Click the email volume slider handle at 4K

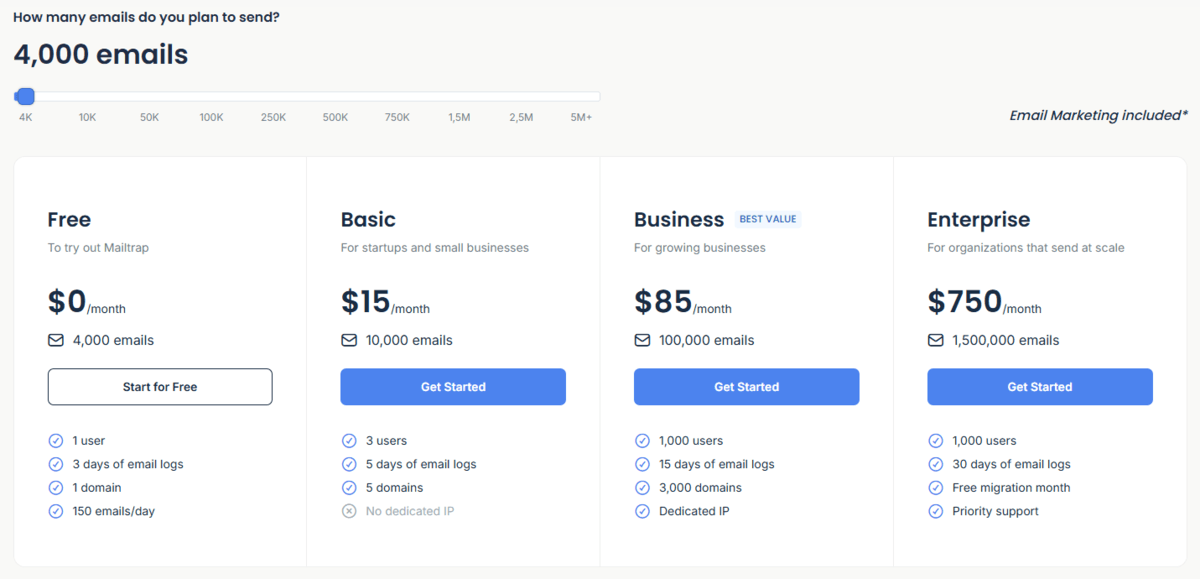tap(24, 96)
